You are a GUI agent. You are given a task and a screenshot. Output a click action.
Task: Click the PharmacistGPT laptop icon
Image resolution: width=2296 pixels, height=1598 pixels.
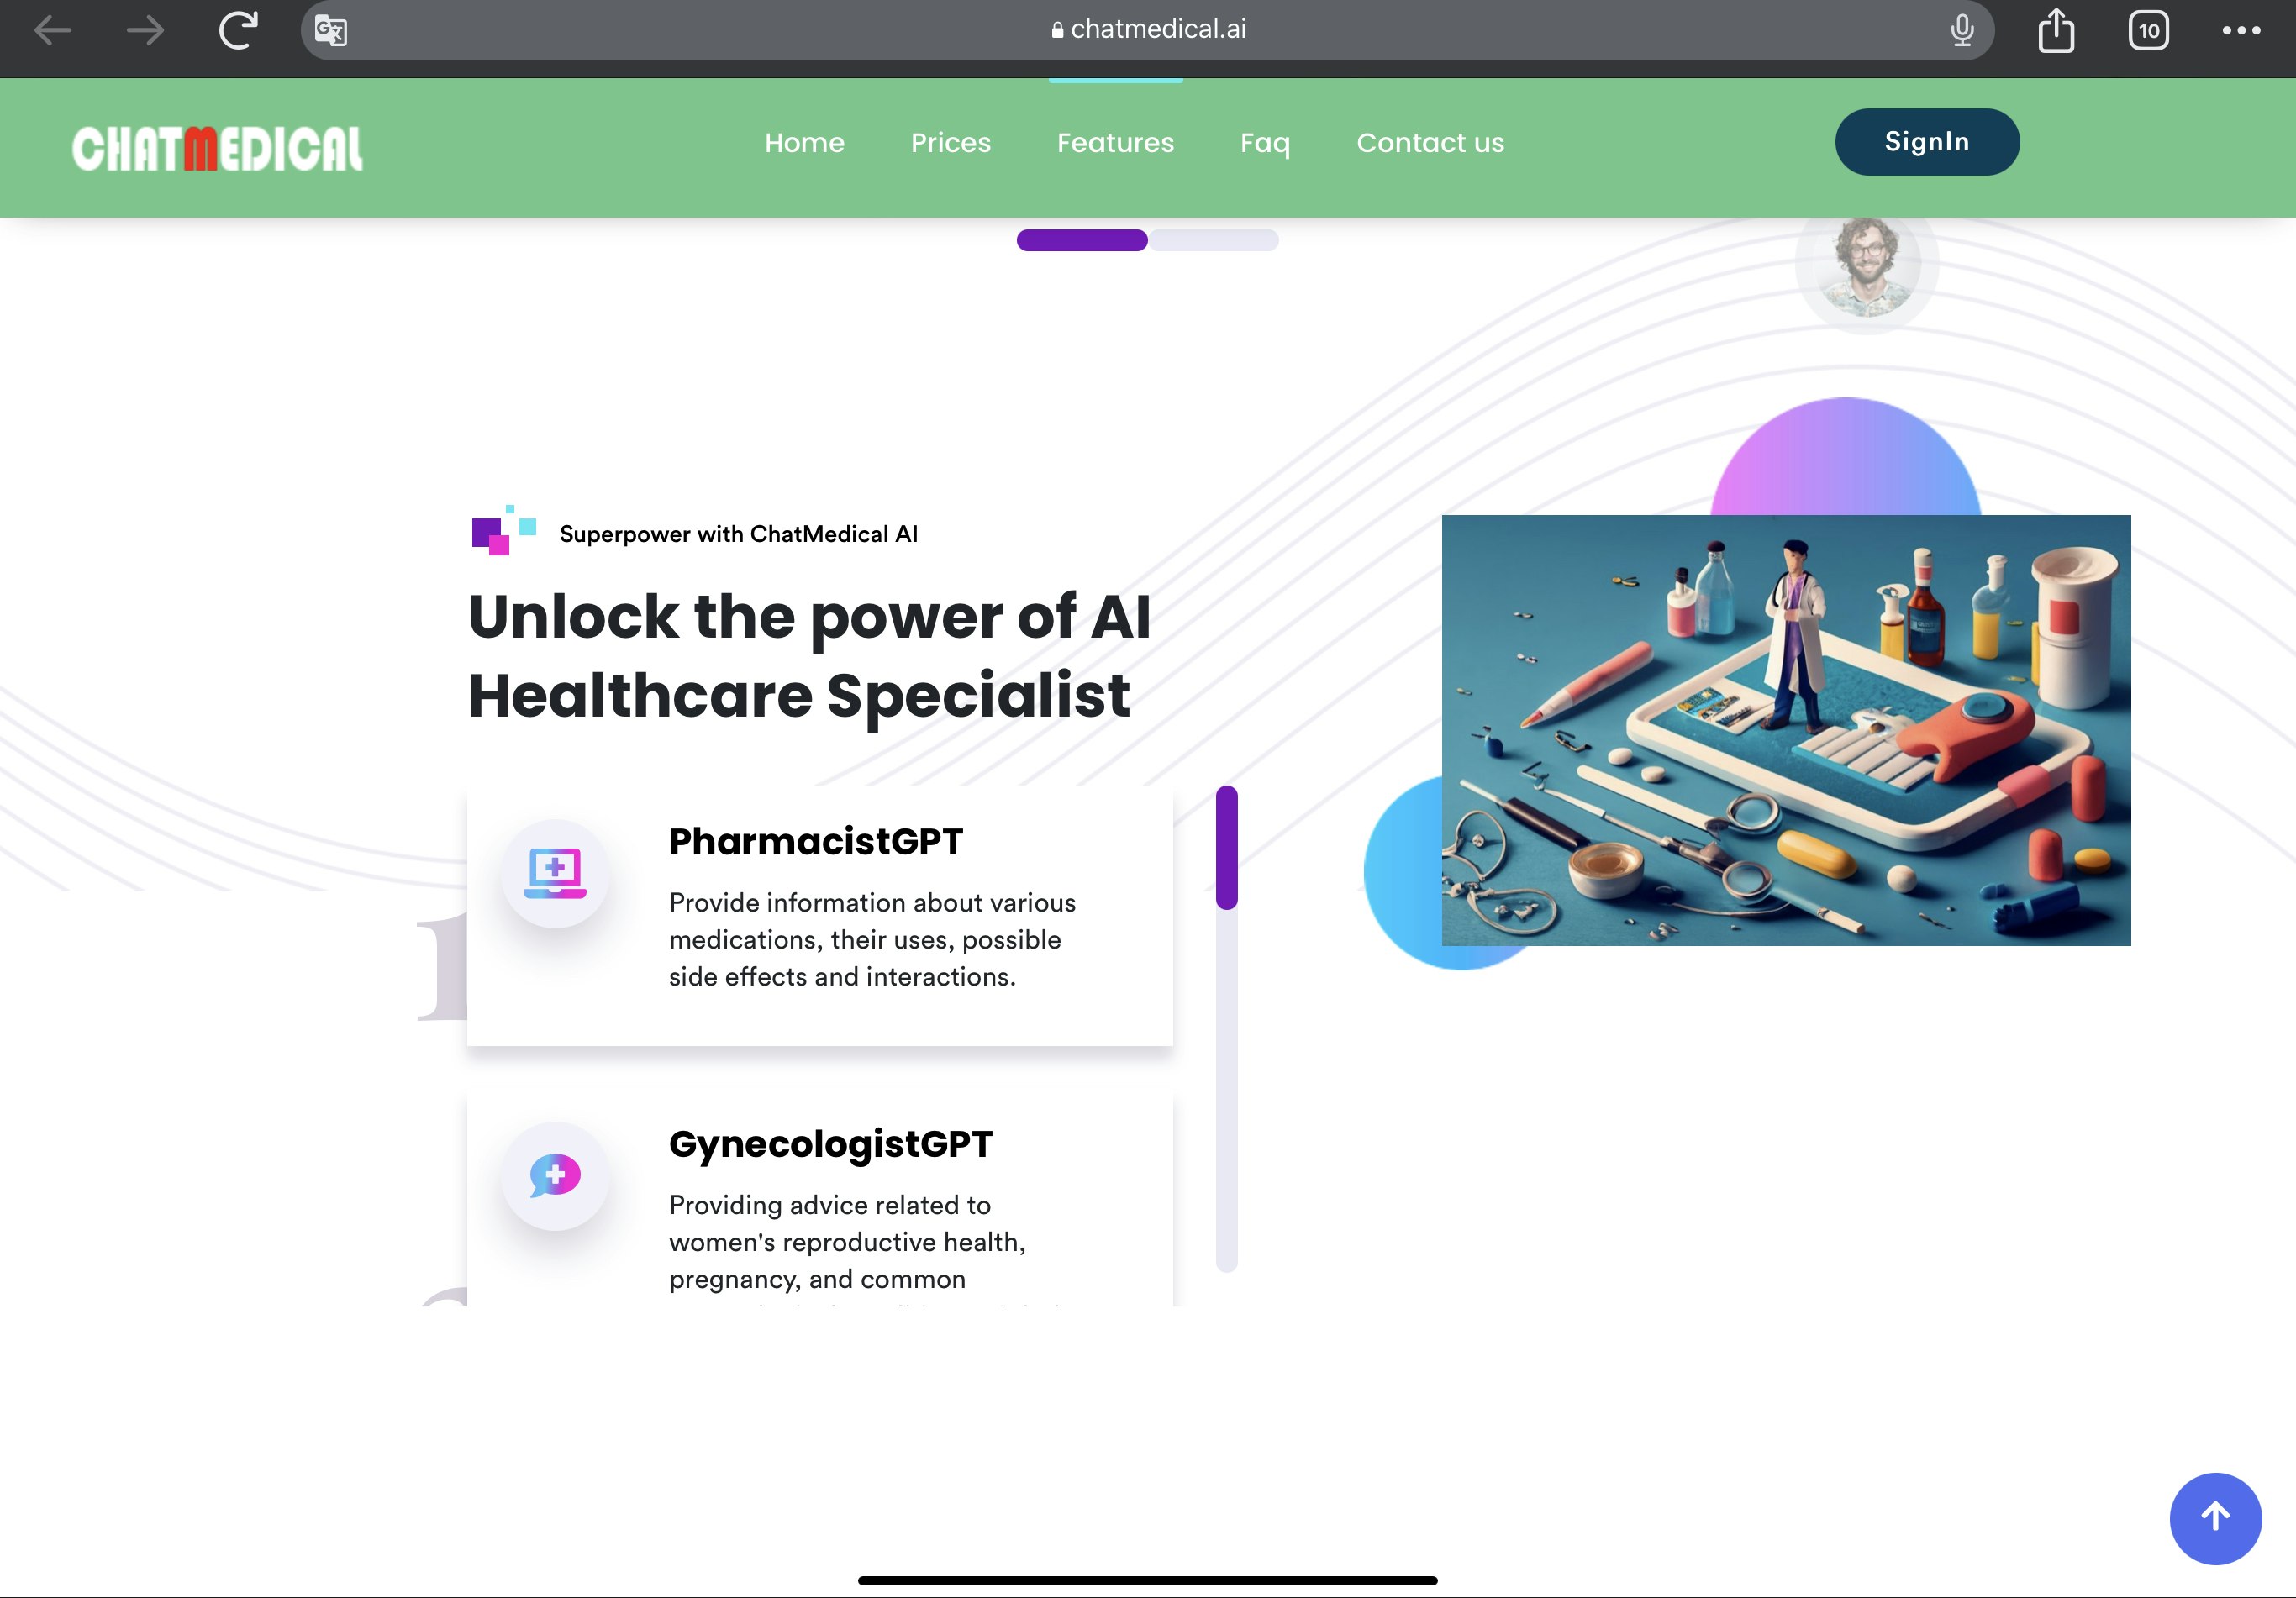coord(555,873)
